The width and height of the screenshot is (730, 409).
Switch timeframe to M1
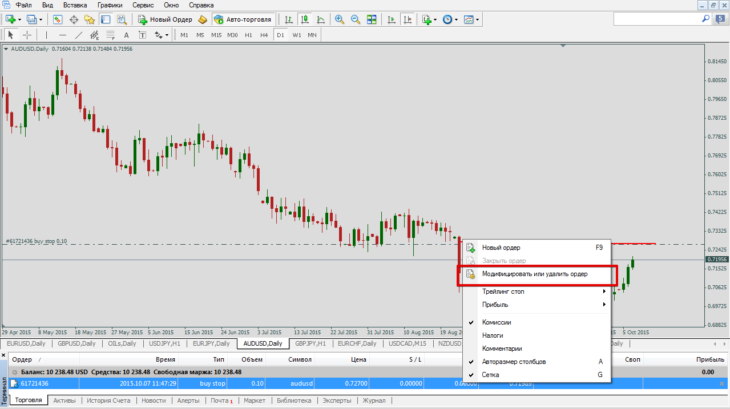[x=184, y=35]
